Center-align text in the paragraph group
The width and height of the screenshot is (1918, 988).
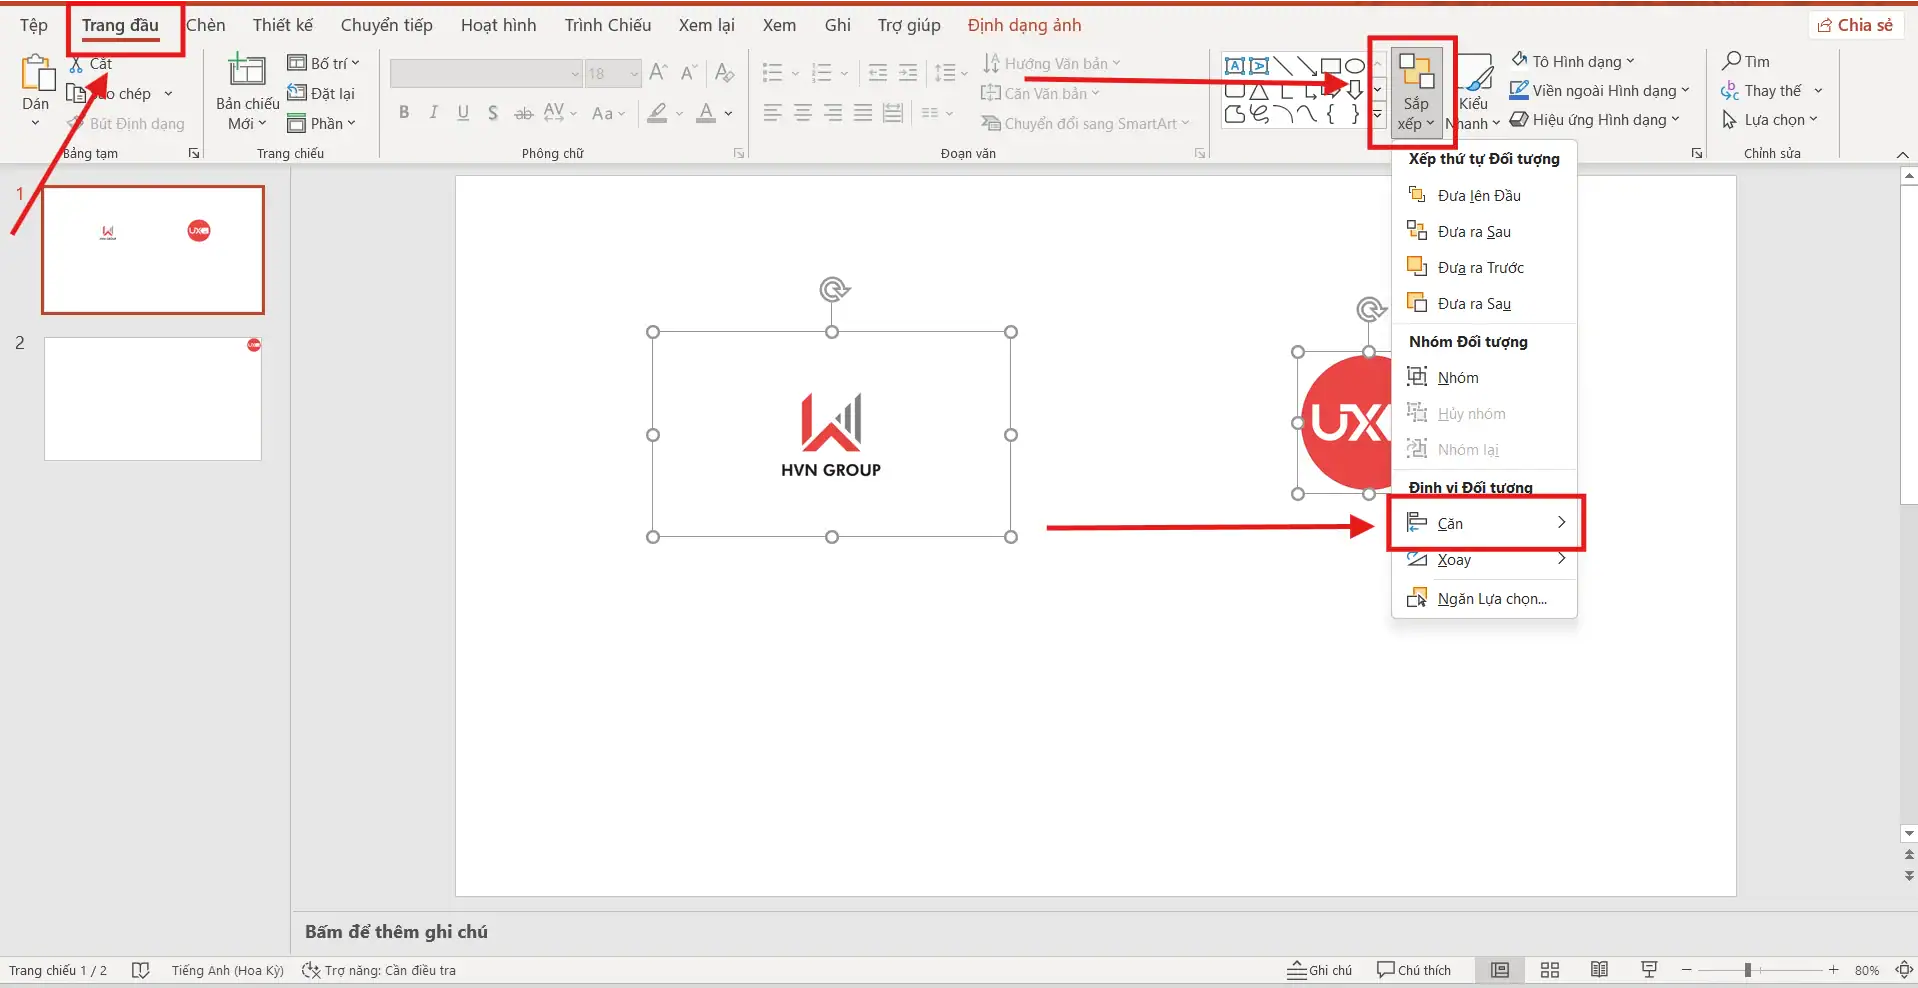coord(803,113)
